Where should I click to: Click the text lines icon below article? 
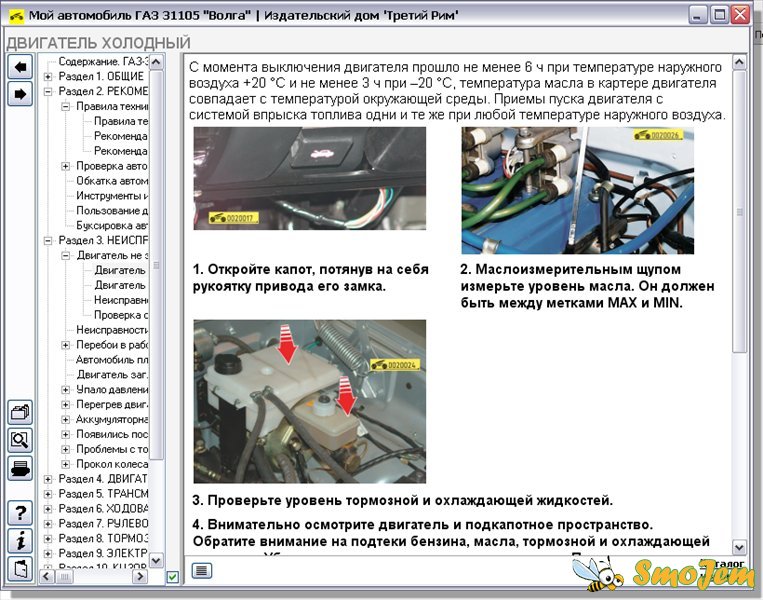[x=201, y=570]
